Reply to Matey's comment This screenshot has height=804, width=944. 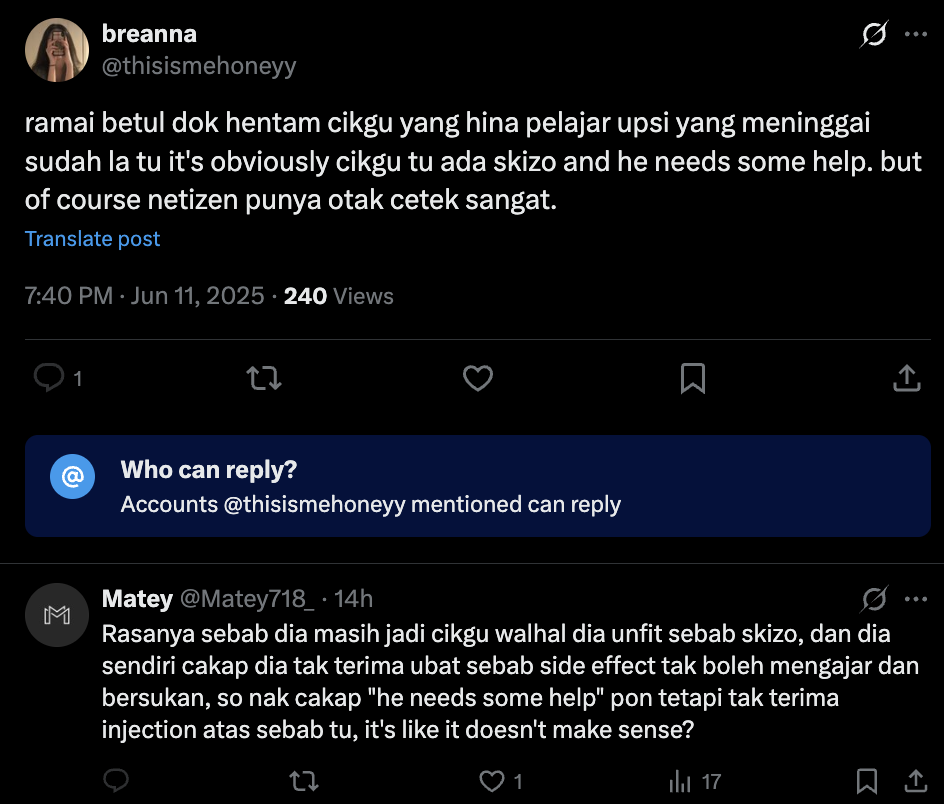point(116,780)
